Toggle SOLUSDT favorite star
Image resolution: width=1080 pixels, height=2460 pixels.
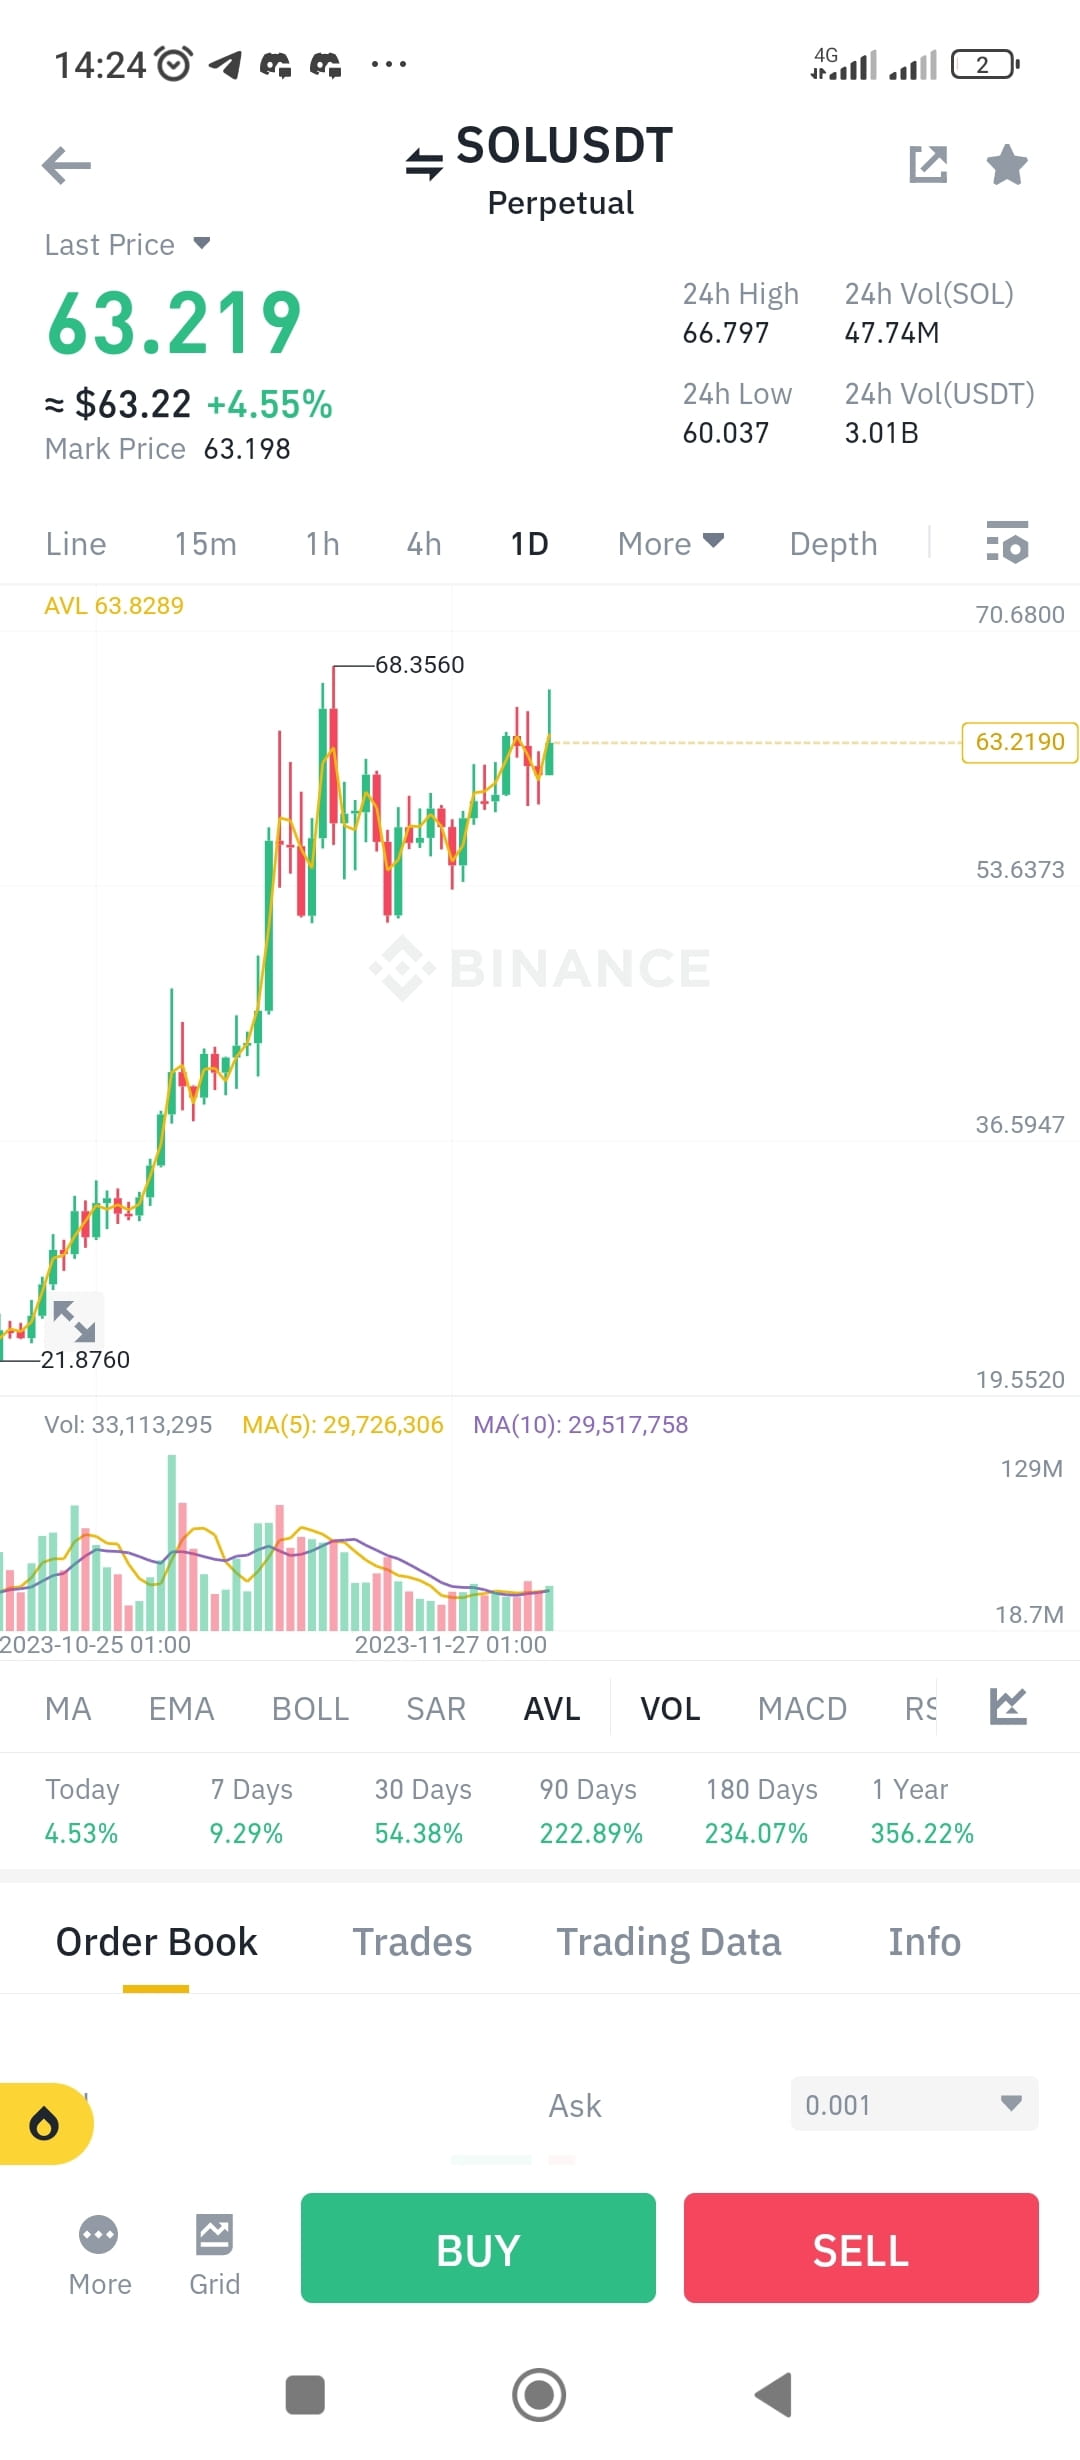tap(1006, 165)
